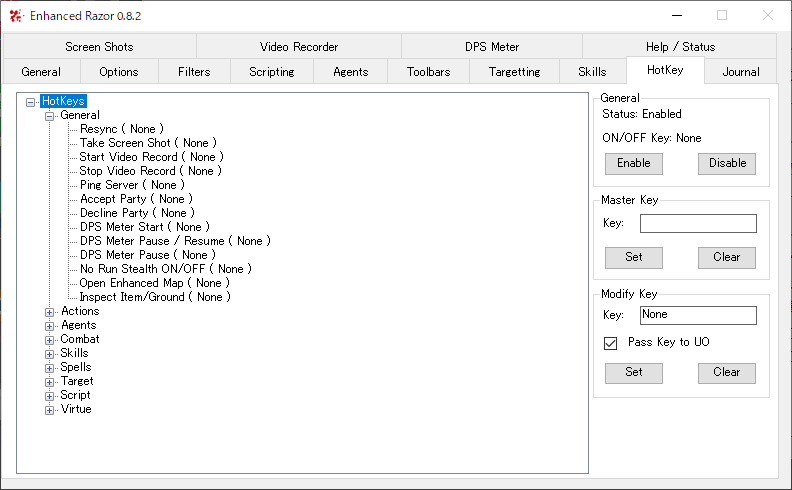Select Accept Party ( None ) entry
The width and height of the screenshot is (792, 490).
pyautogui.click(x=136, y=199)
